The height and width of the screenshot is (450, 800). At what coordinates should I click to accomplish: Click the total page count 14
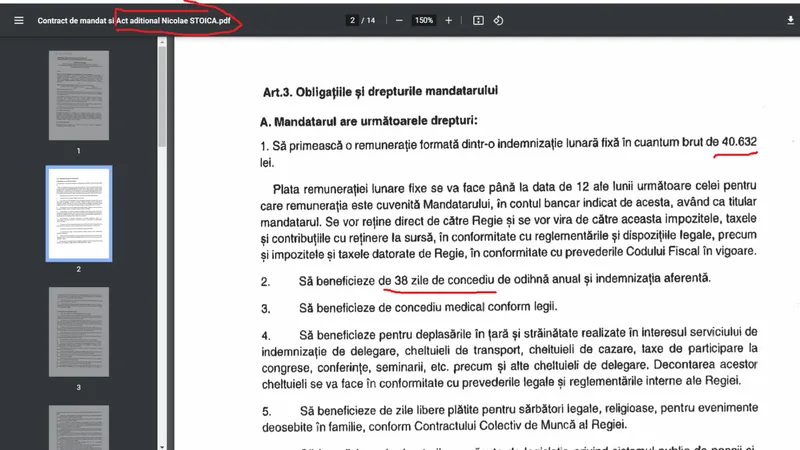(372, 20)
